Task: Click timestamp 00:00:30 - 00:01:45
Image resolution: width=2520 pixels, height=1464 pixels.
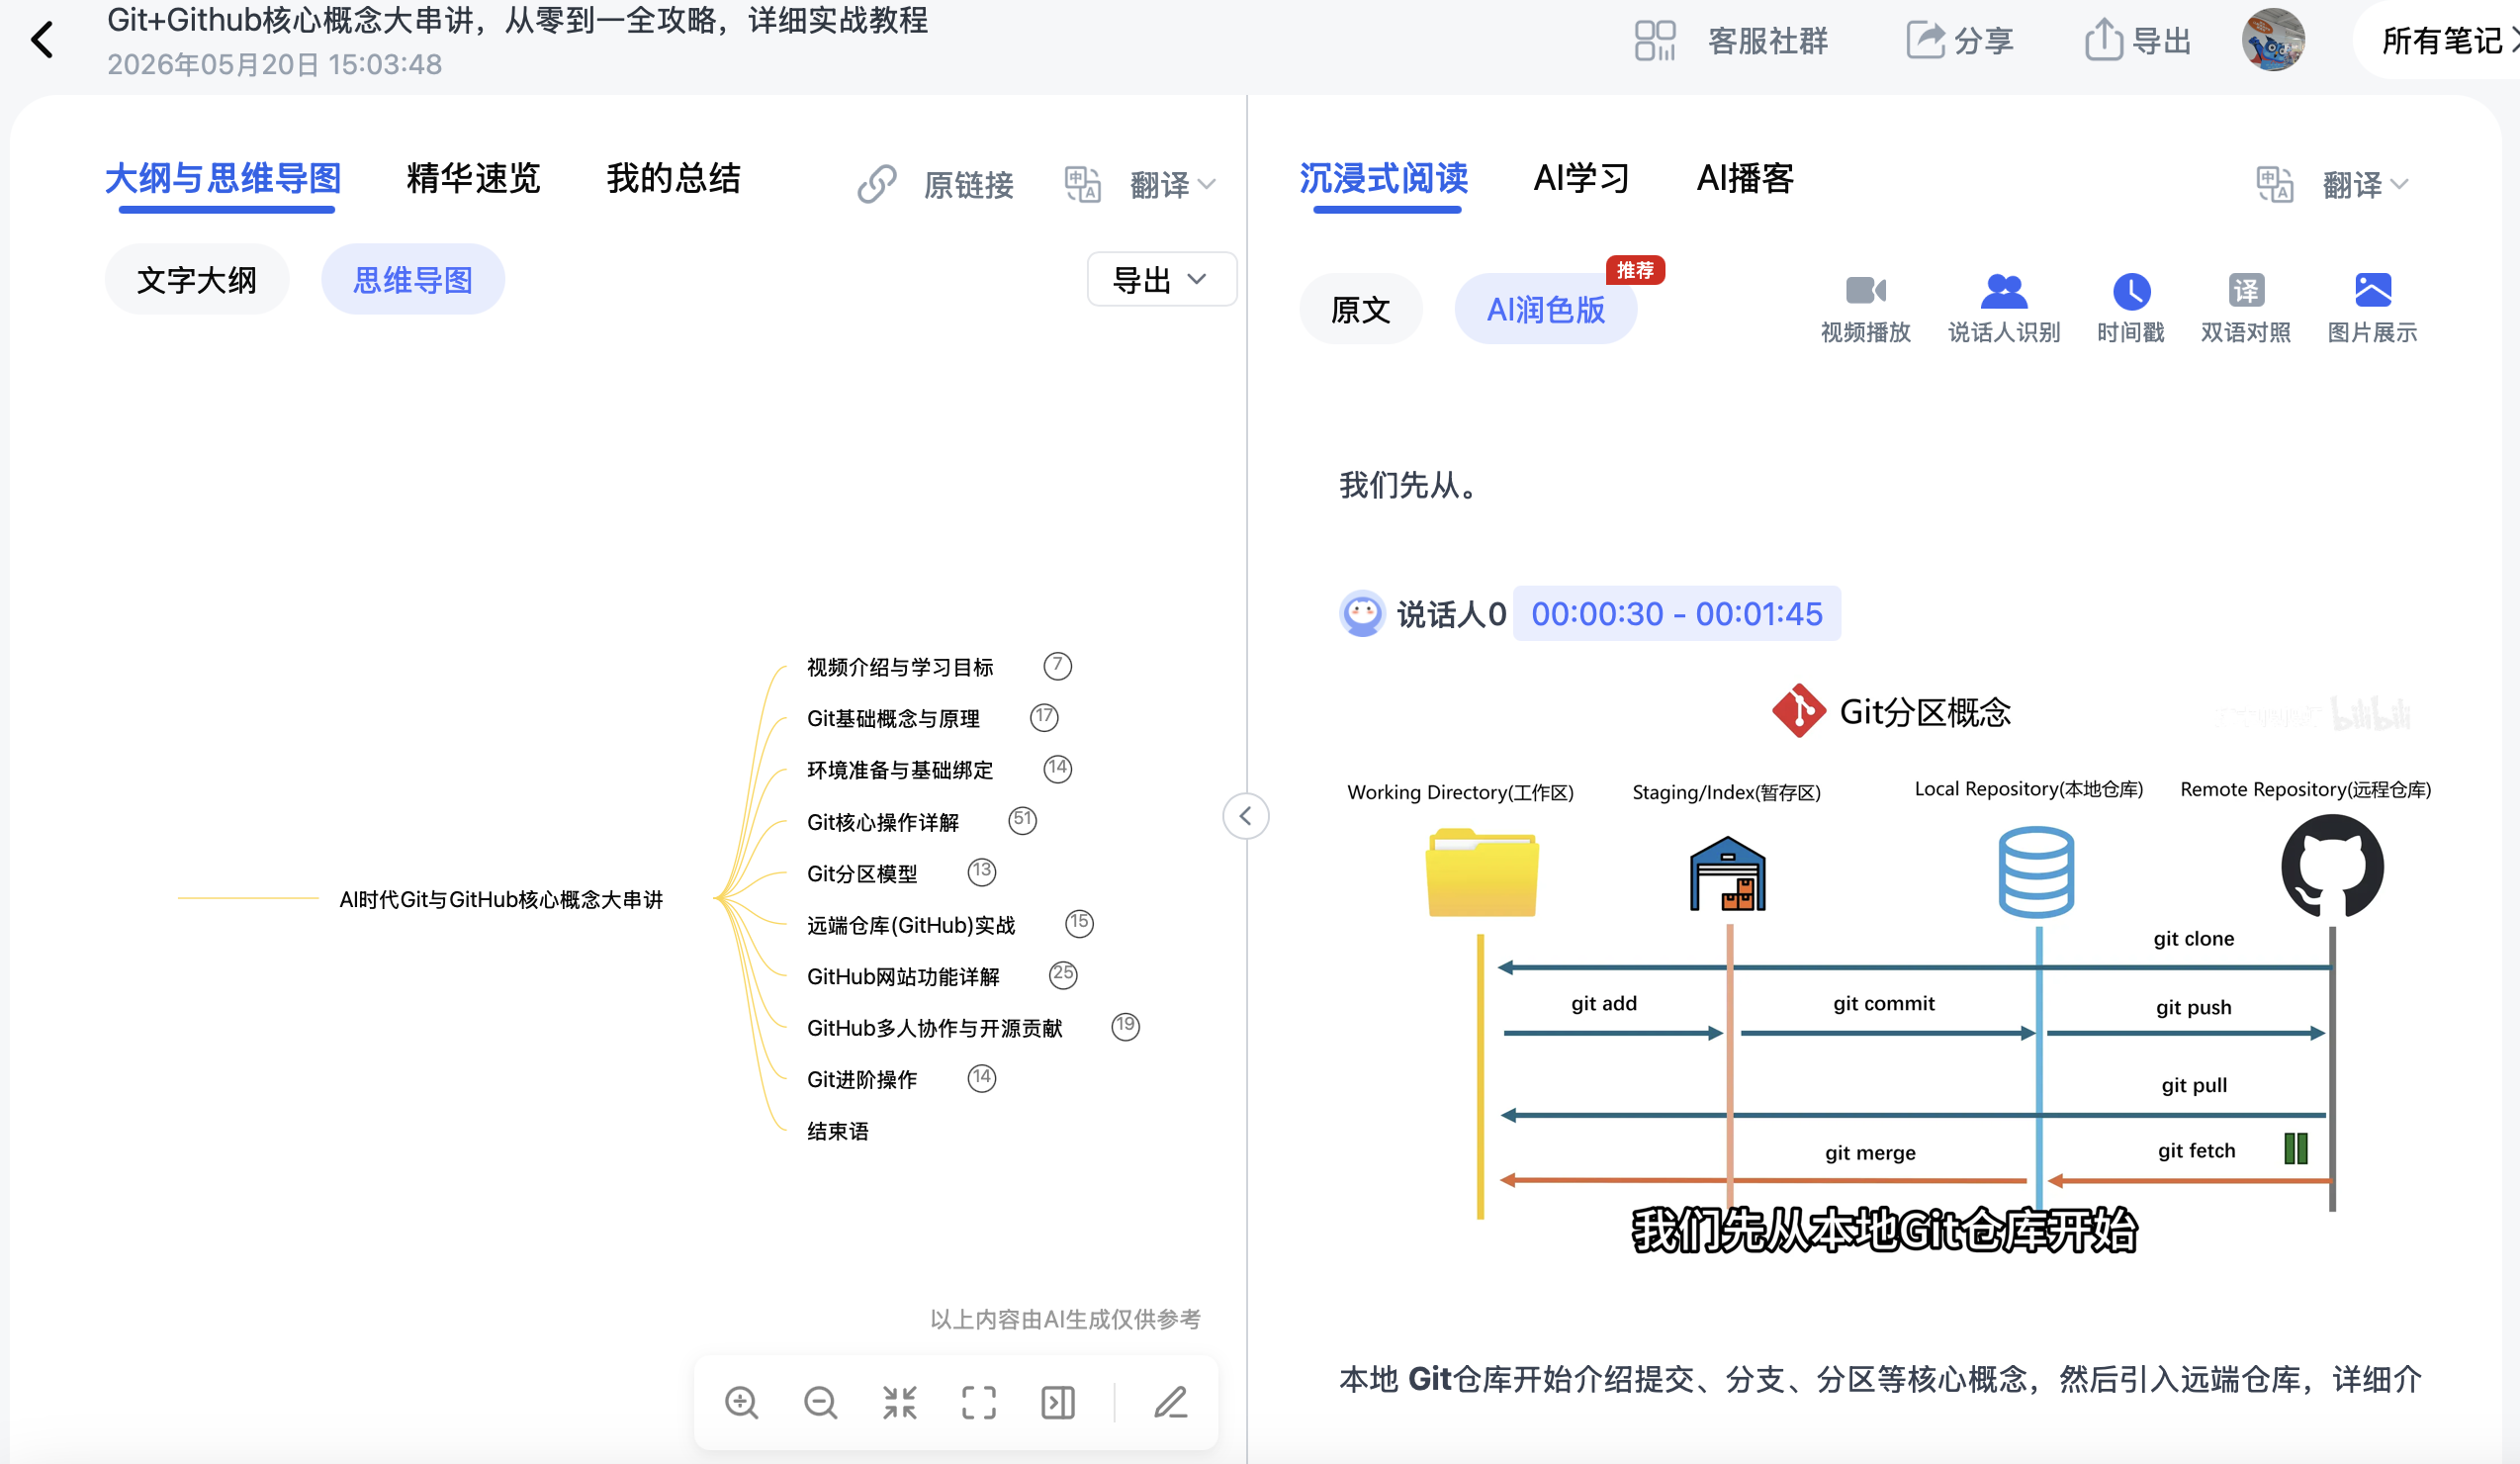Action: [1677, 613]
